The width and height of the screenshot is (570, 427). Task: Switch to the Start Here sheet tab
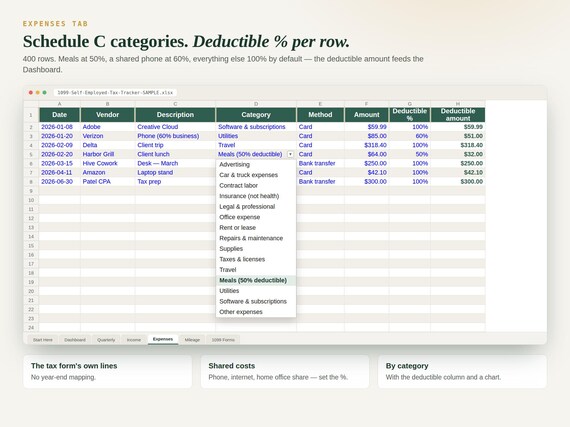tap(43, 340)
